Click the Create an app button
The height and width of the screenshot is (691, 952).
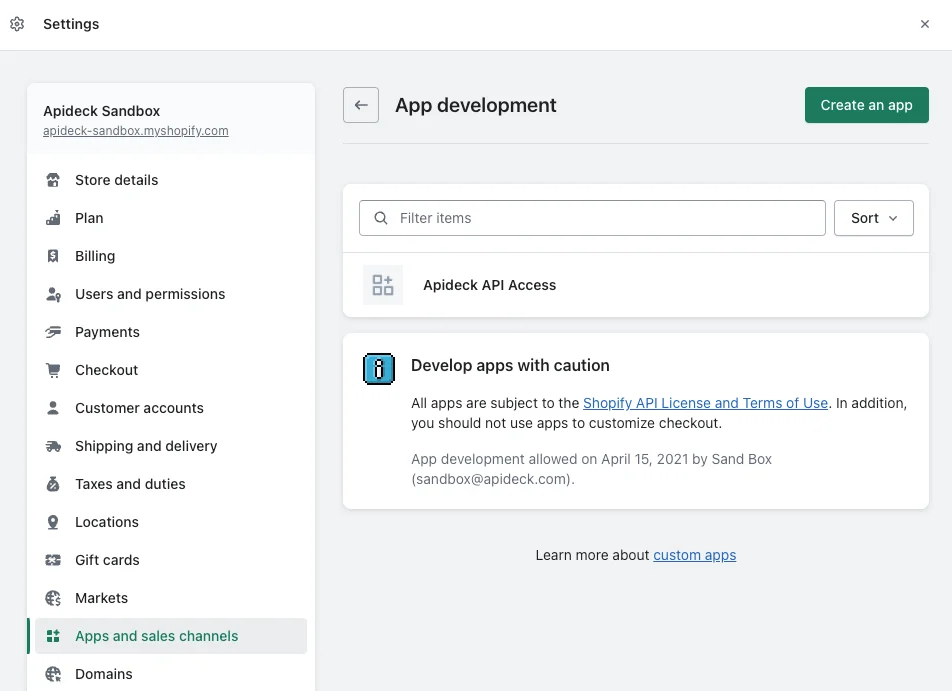866,105
